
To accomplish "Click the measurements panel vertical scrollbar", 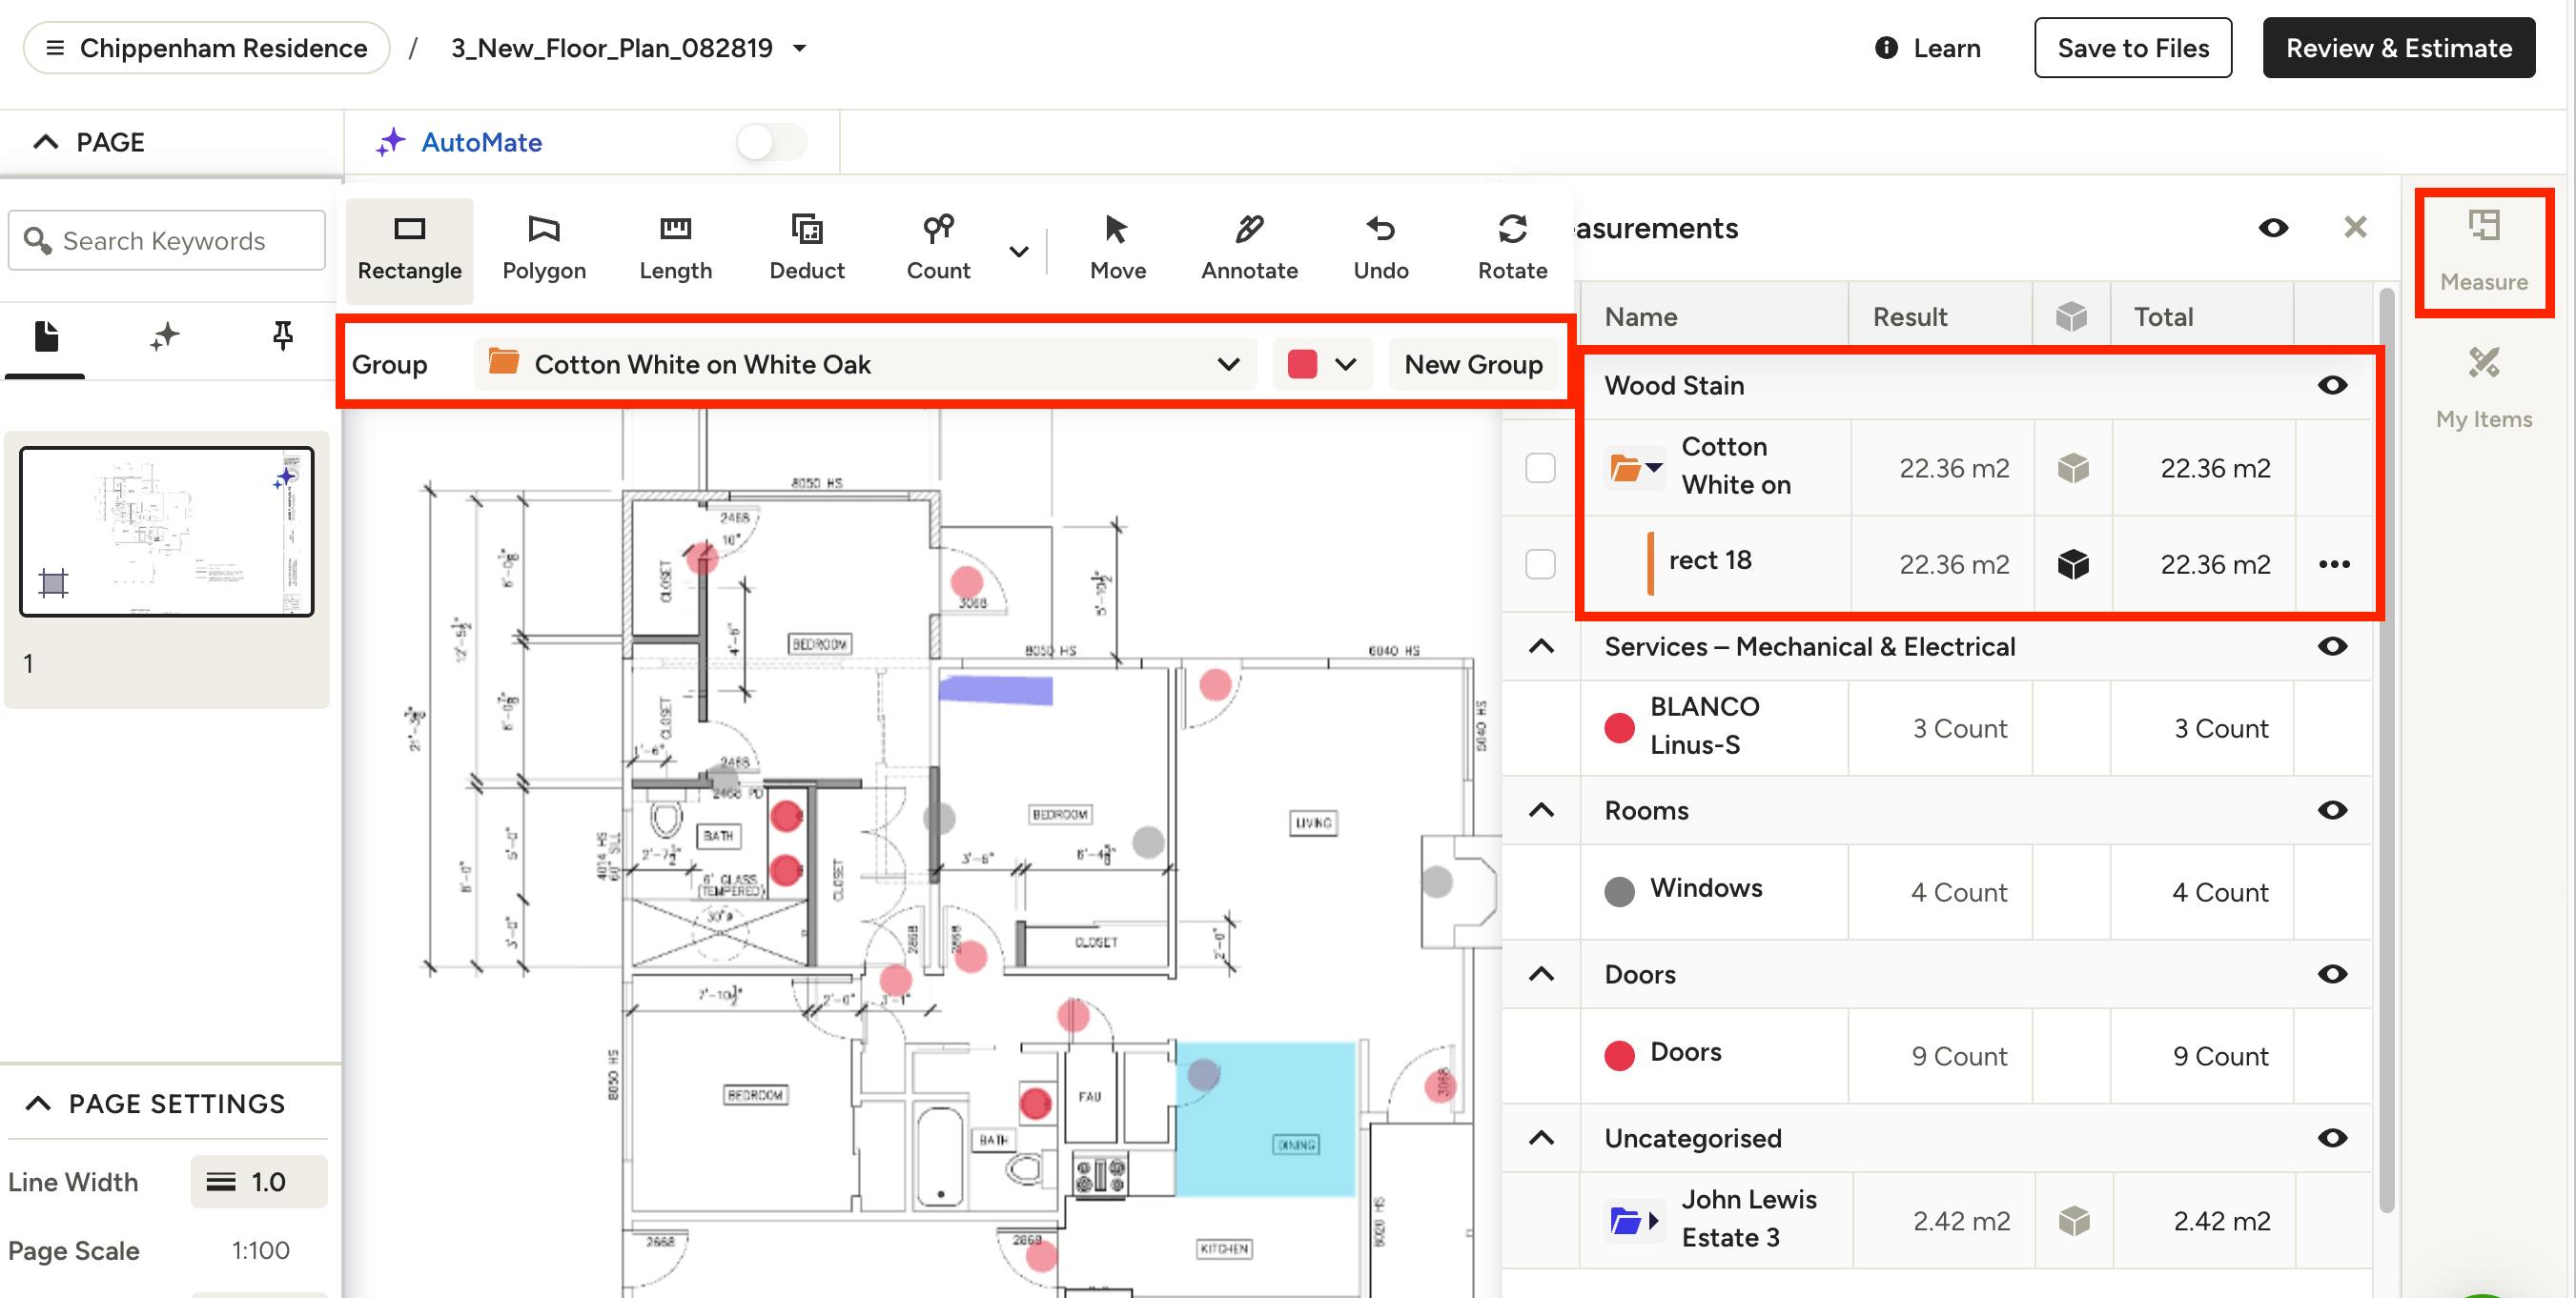I will point(2386,750).
